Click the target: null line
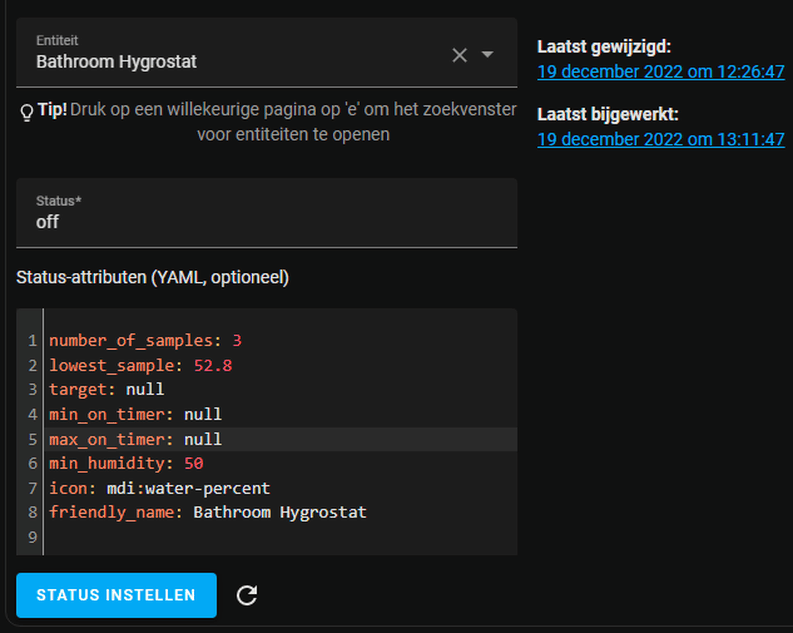This screenshot has width=793, height=633. [107, 389]
